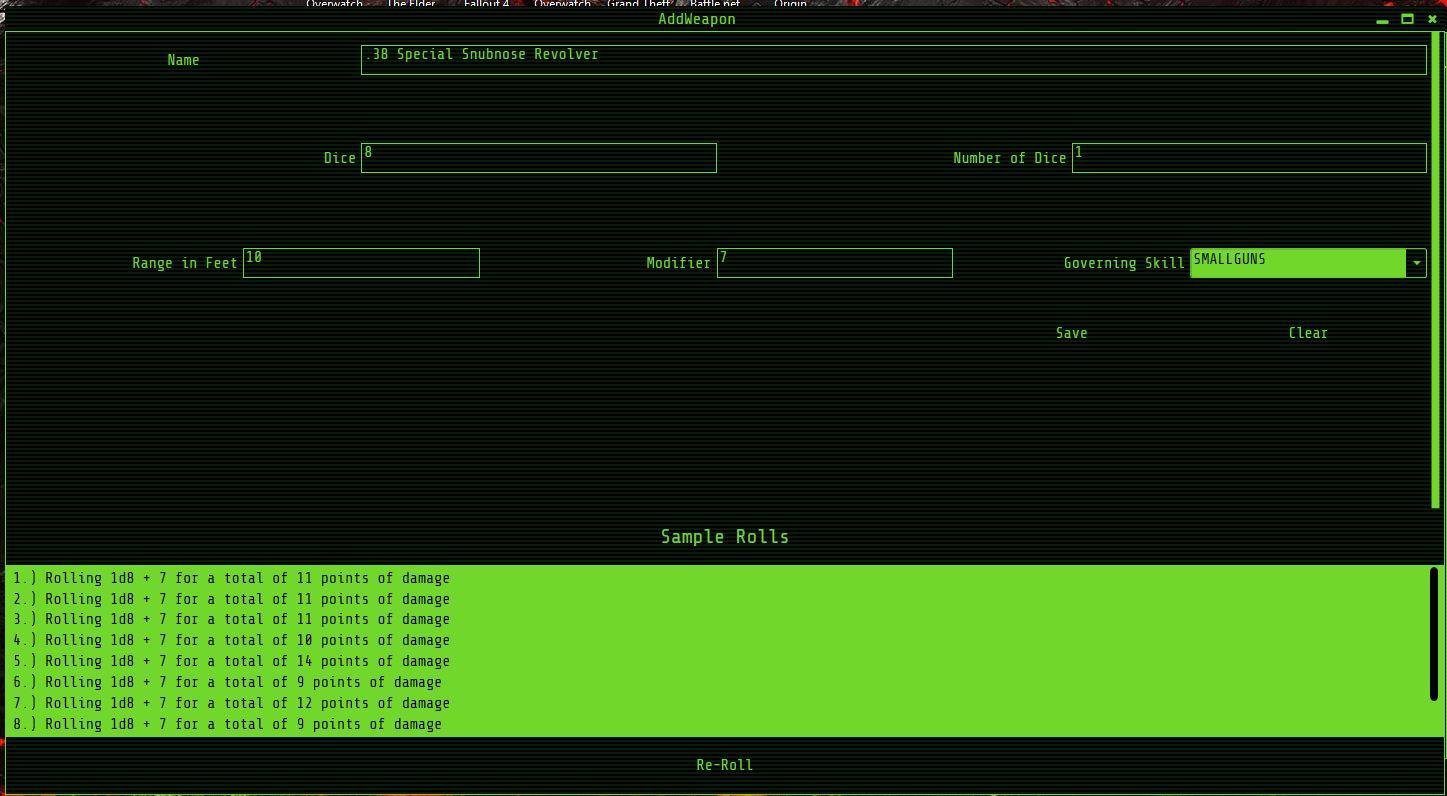This screenshot has height=796, width=1447.
Task: Open Battle.net from the top bar
Action: click(716, 4)
